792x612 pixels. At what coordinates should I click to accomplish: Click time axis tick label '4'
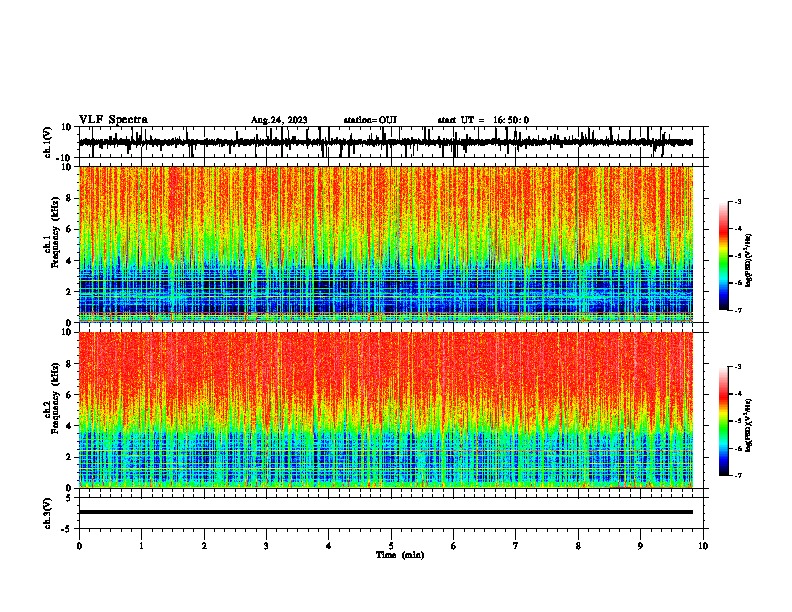point(329,546)
